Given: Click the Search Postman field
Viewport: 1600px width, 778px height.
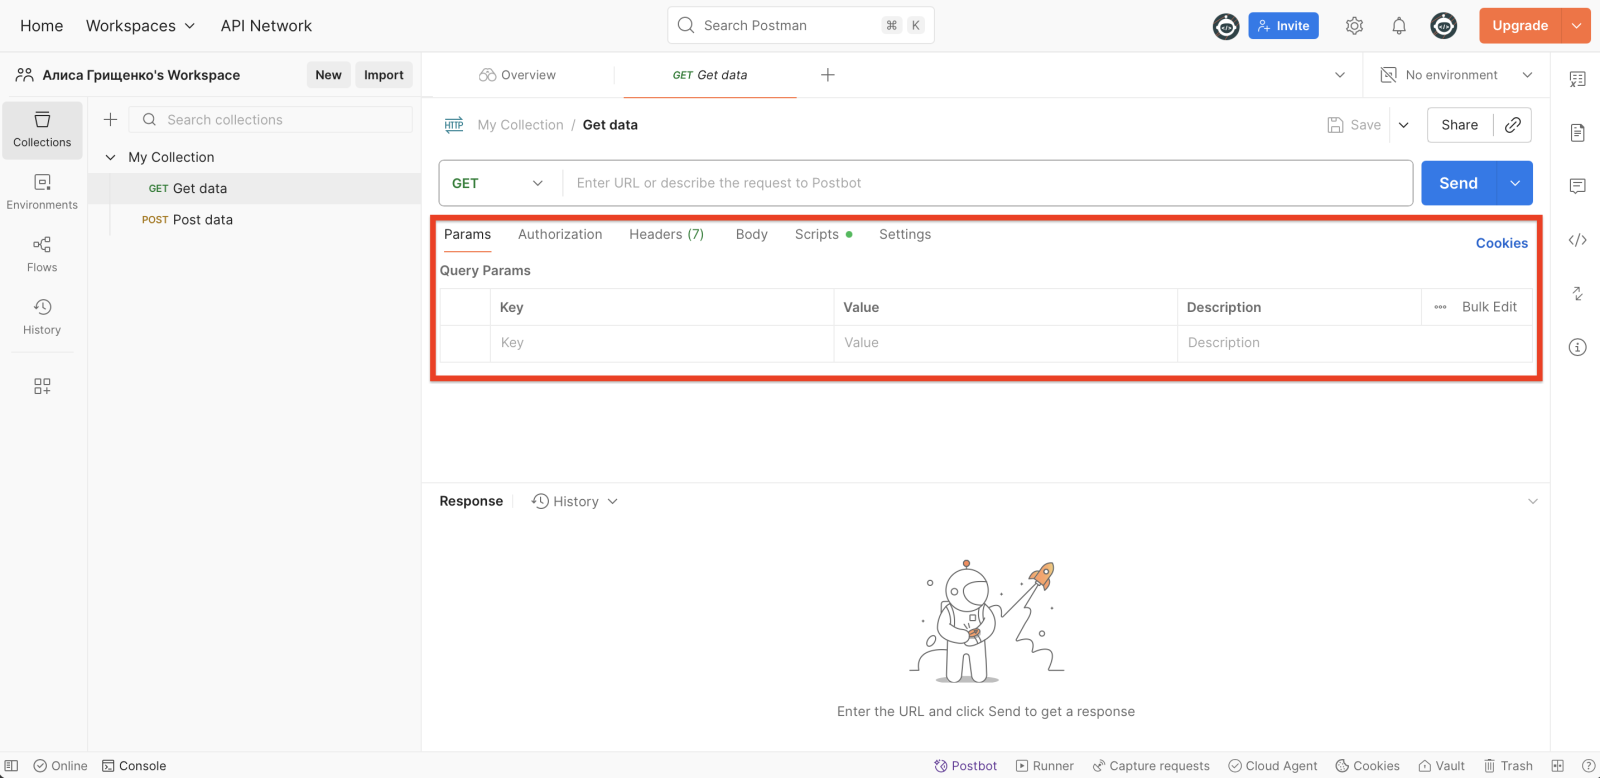Looking at the screenshot, I should click(801, 26).
